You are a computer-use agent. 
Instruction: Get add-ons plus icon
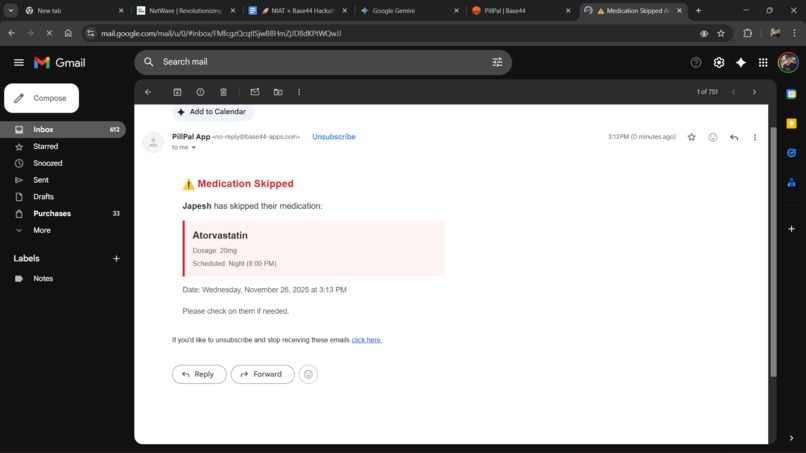click(x=791, y=228)
